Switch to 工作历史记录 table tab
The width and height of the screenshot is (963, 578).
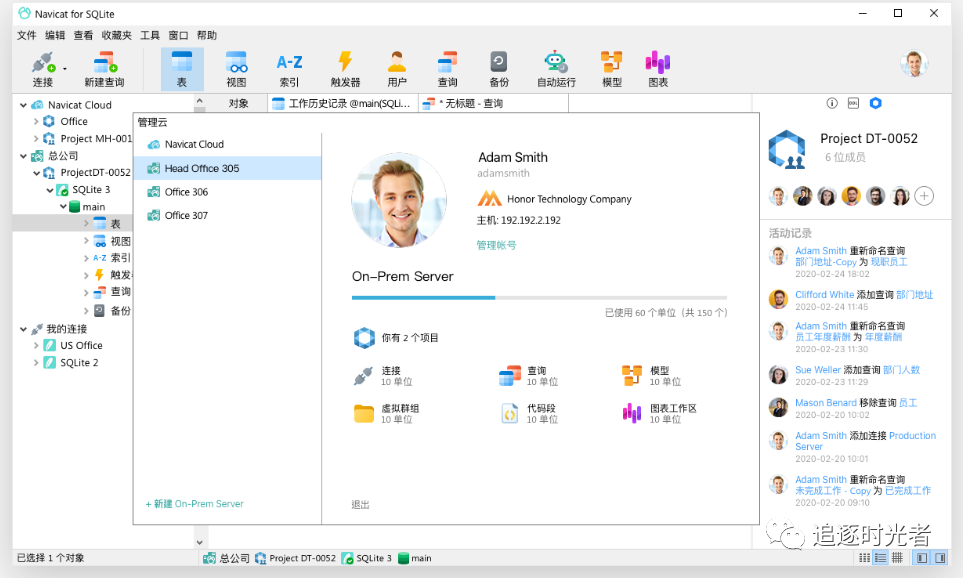(x=343, y=103)
